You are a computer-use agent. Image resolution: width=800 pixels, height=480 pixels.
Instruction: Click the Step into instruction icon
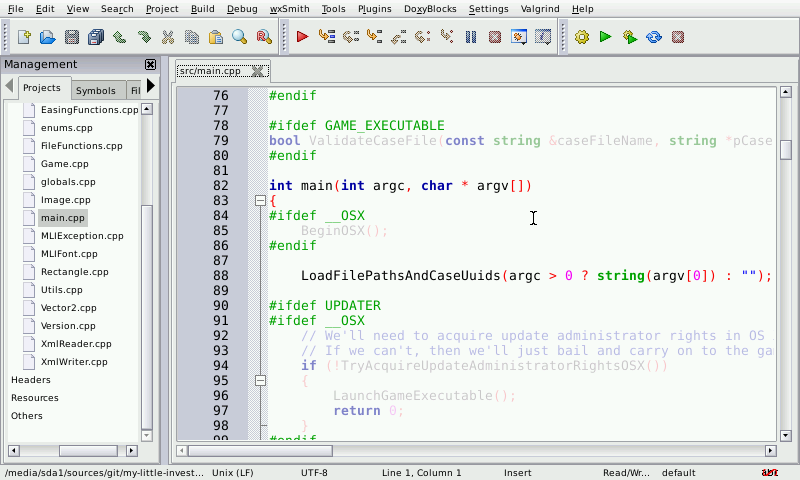pyautogui.click(x=447, y=37)
